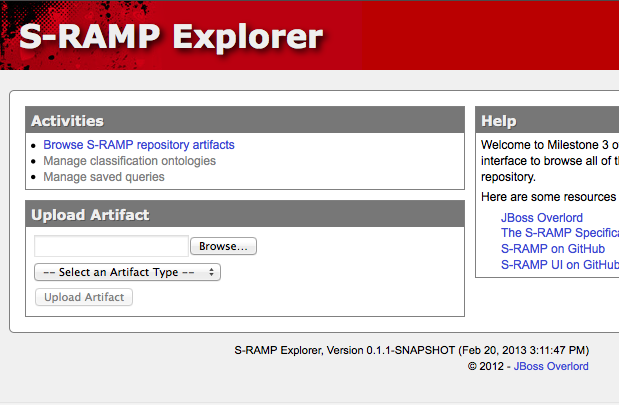
Task: Click the Upload Artifact button
Action: point(84,297)
